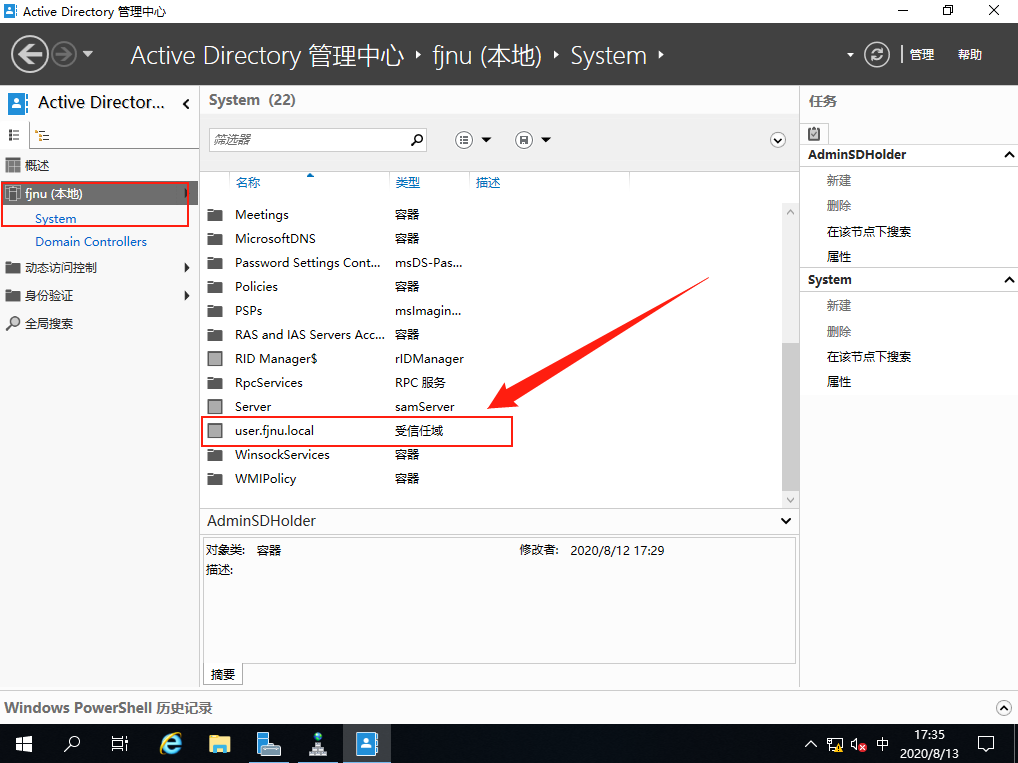Select Password Settings Container row

[493, 262]
